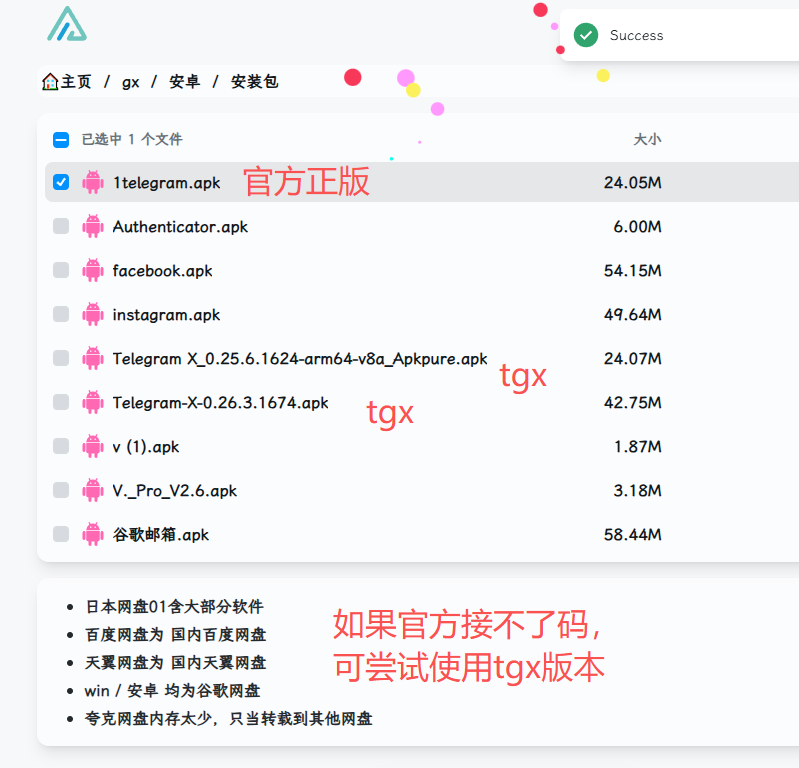Screen dimensions: 799x768
Task: Tick the checkbox for Telegram-X-0.26.3.1674.apk
Action: [61, 402]
